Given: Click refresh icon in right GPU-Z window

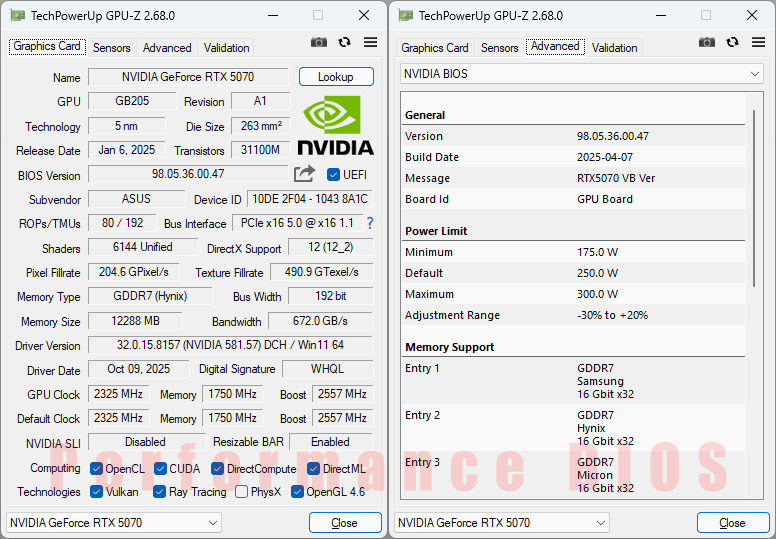Looking at the screenshot, I should (732, 43).
